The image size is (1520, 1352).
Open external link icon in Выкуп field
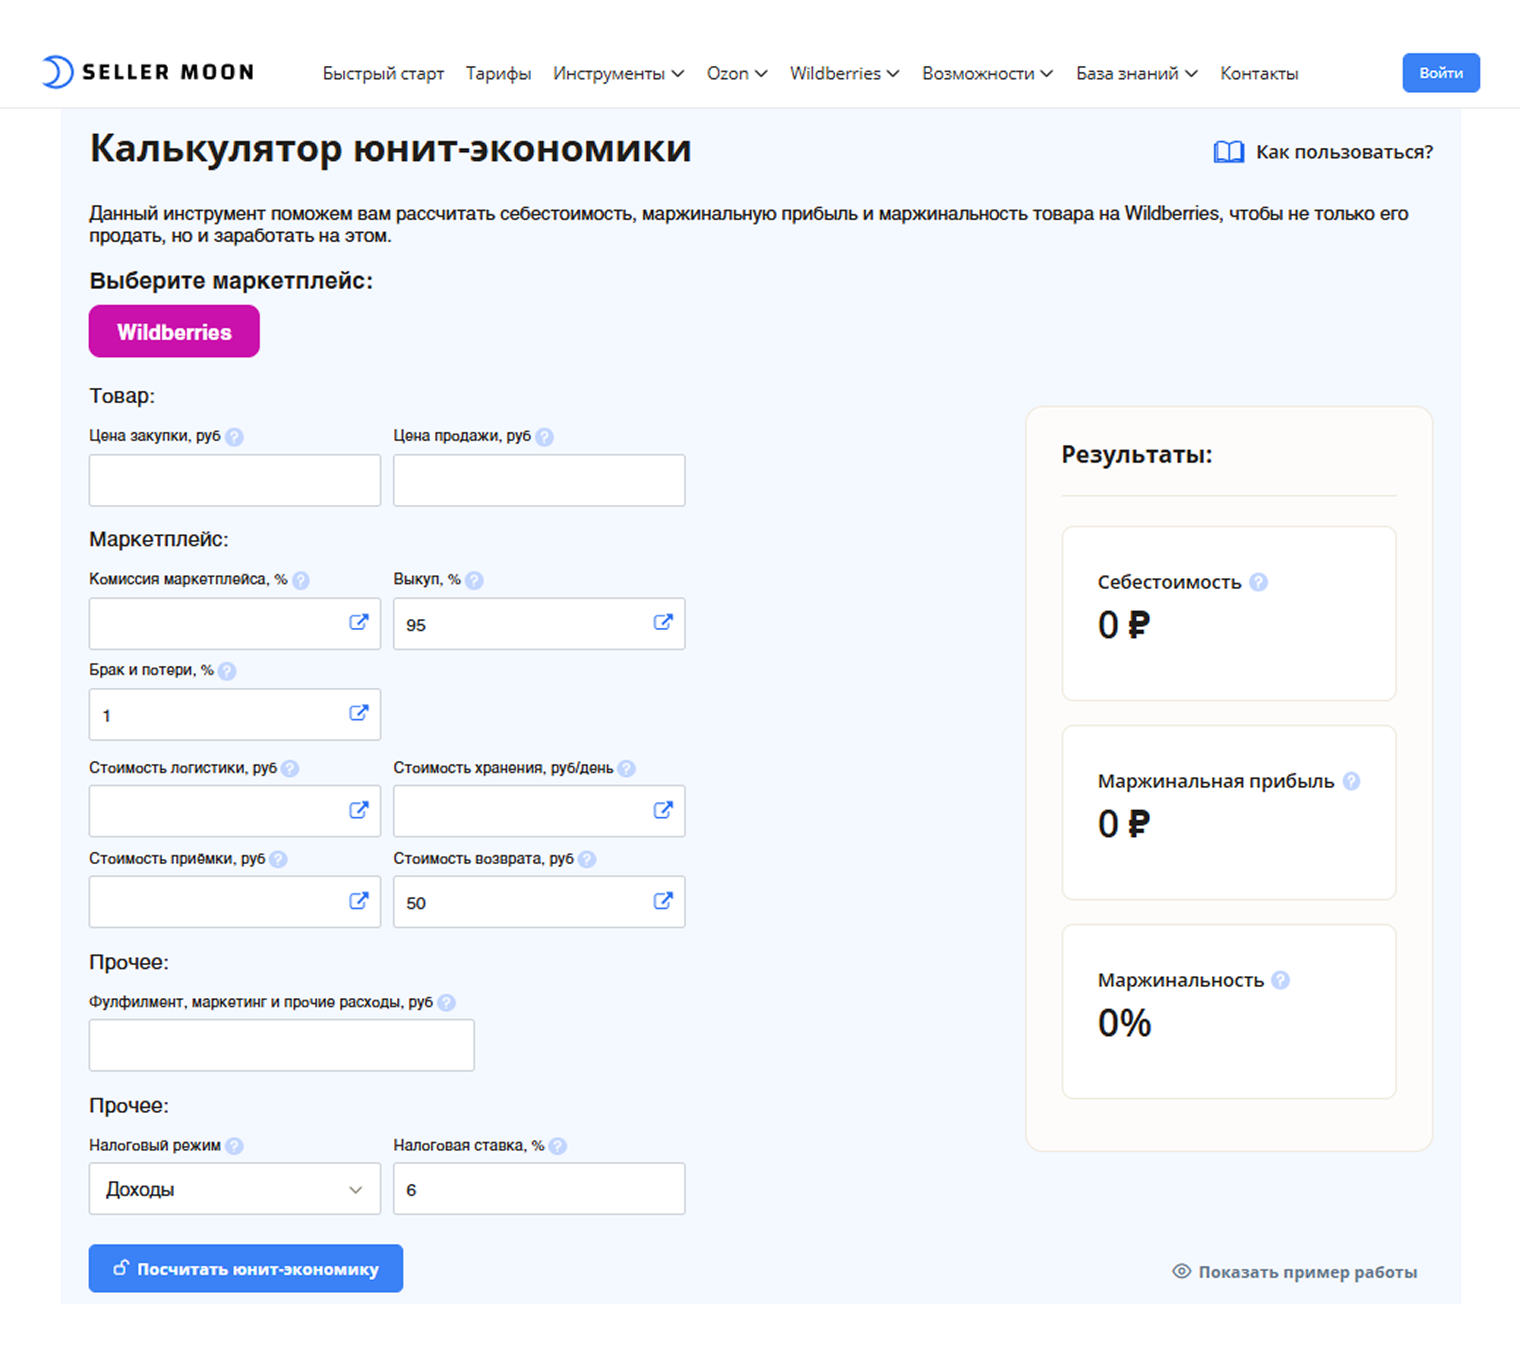[662, 622]
